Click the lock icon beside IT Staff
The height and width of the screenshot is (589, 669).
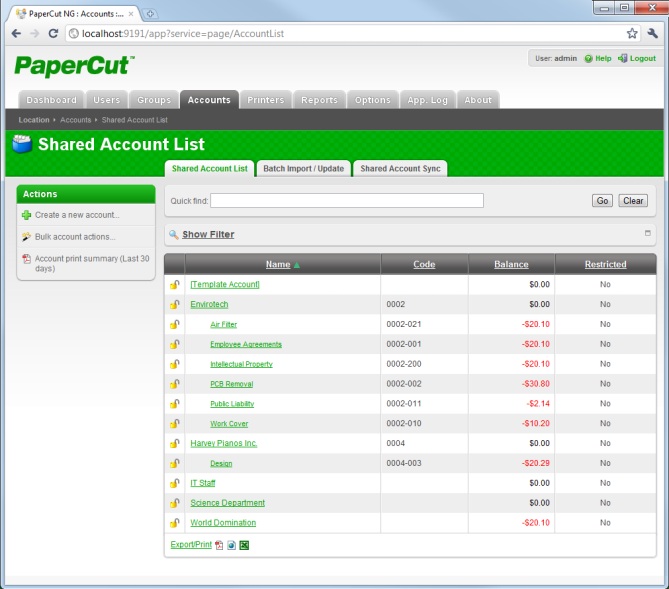click(175, 483)
